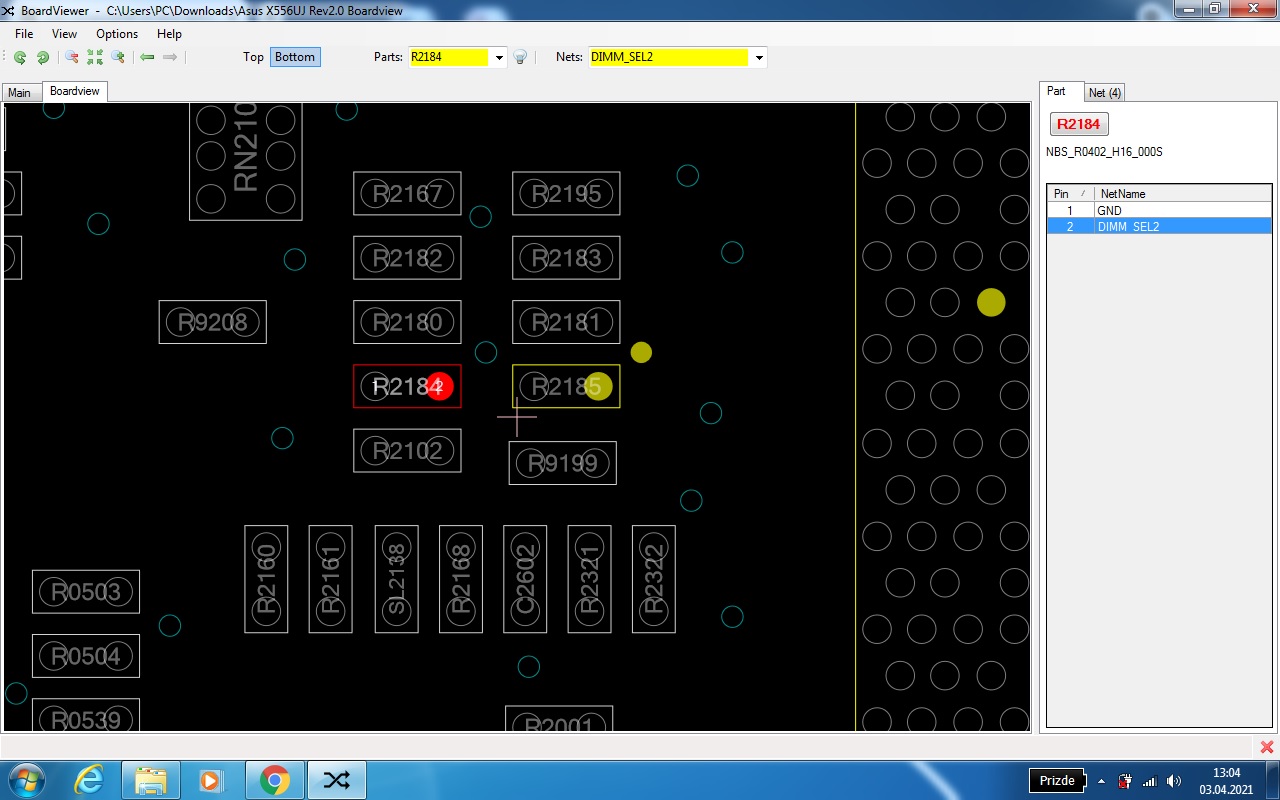The height and width of the screenshot is (800, 1280).
Task: Open the View menu
Action: 64,34
